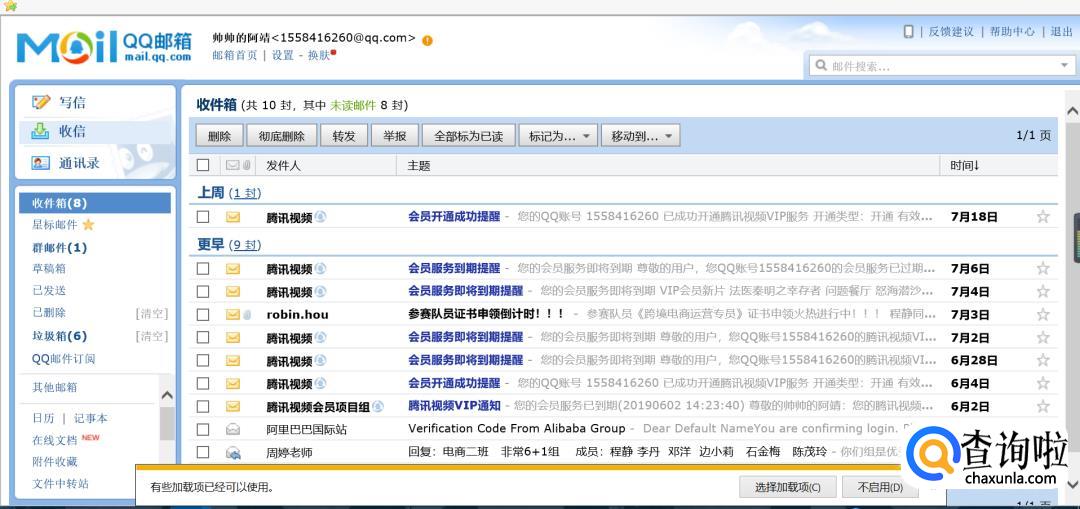Click the replied envelope icon of 周婷老师 email
The width and height of the screenshot is (1080, 509).
pyautogui.click(x=233, y=453)
